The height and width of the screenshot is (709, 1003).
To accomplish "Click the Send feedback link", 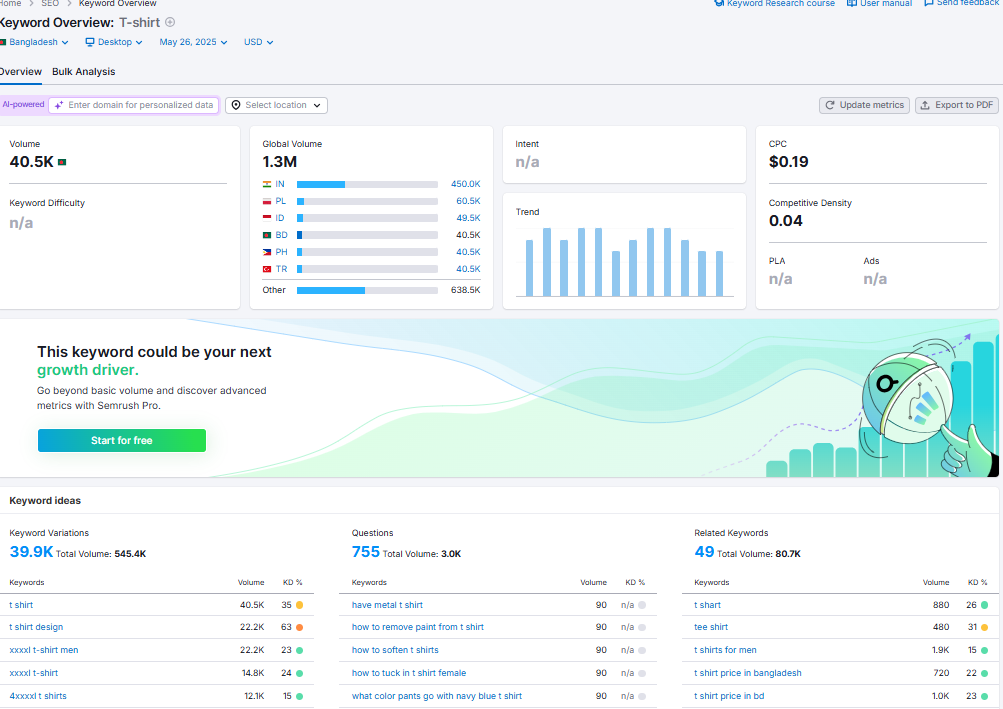I will tap(962, 3).
